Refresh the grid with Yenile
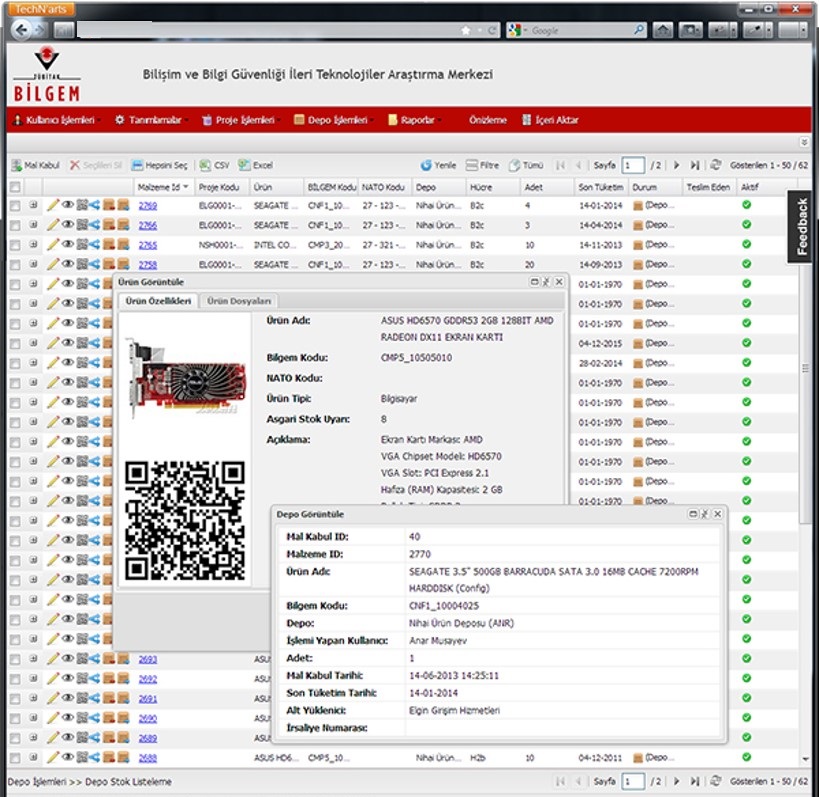The height and width of the screenshot is (797, 819). coord(438,166)
